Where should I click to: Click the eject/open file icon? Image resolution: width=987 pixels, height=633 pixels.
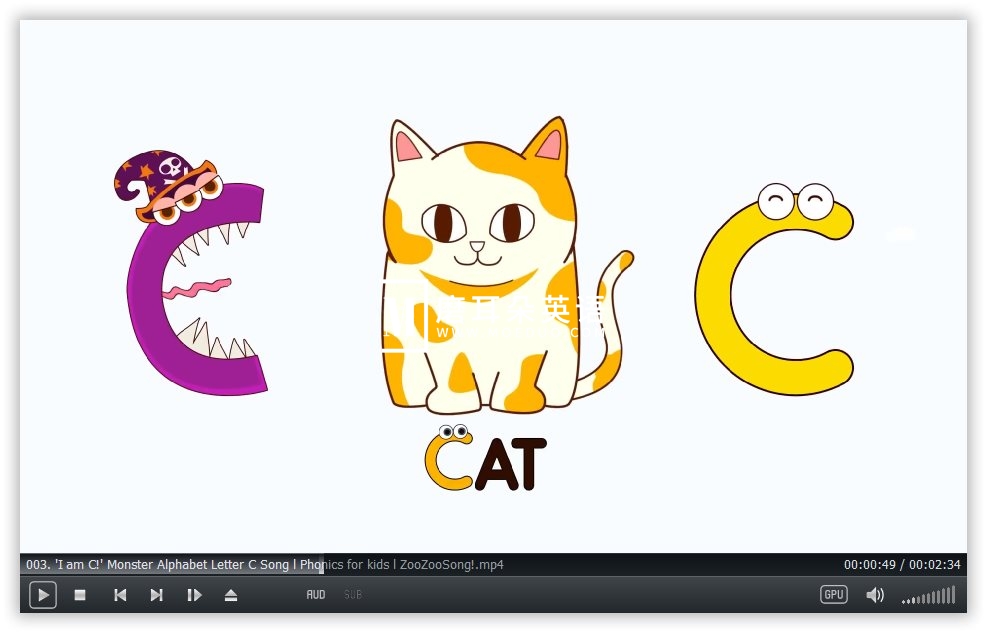[231, 595]
